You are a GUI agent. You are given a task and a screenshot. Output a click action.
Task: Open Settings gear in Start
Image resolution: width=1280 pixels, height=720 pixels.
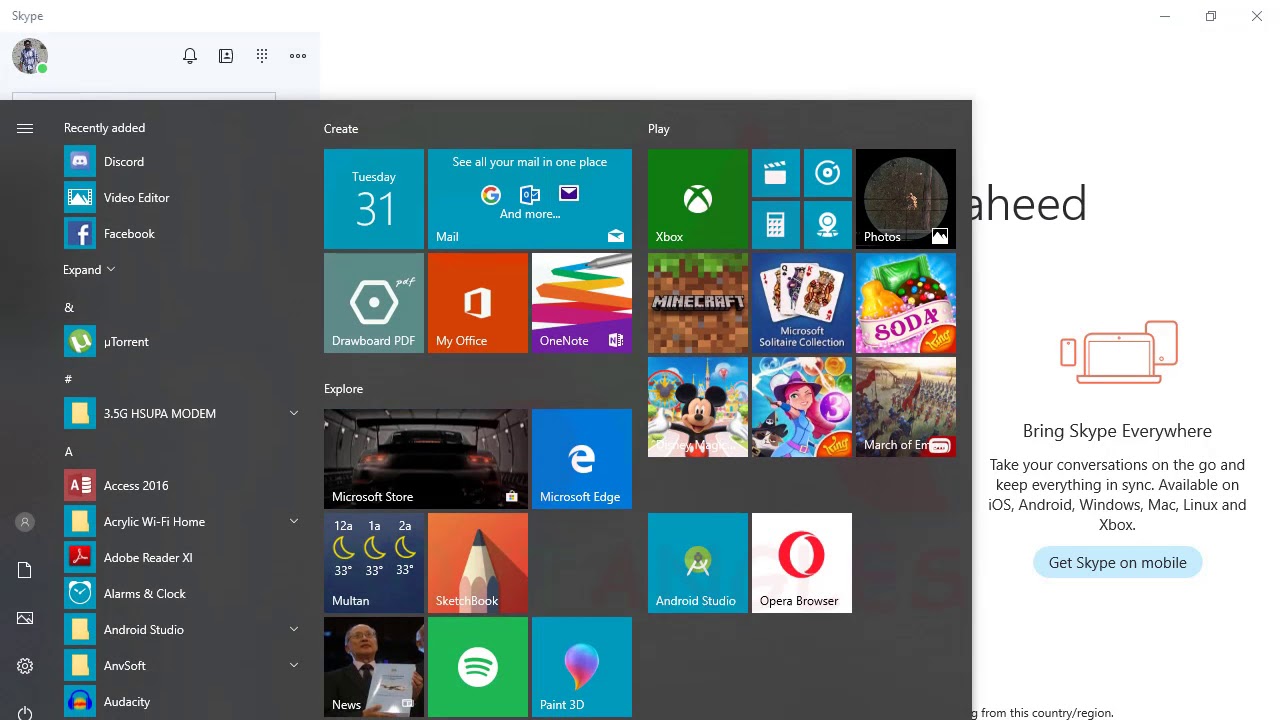click(25, 666)
